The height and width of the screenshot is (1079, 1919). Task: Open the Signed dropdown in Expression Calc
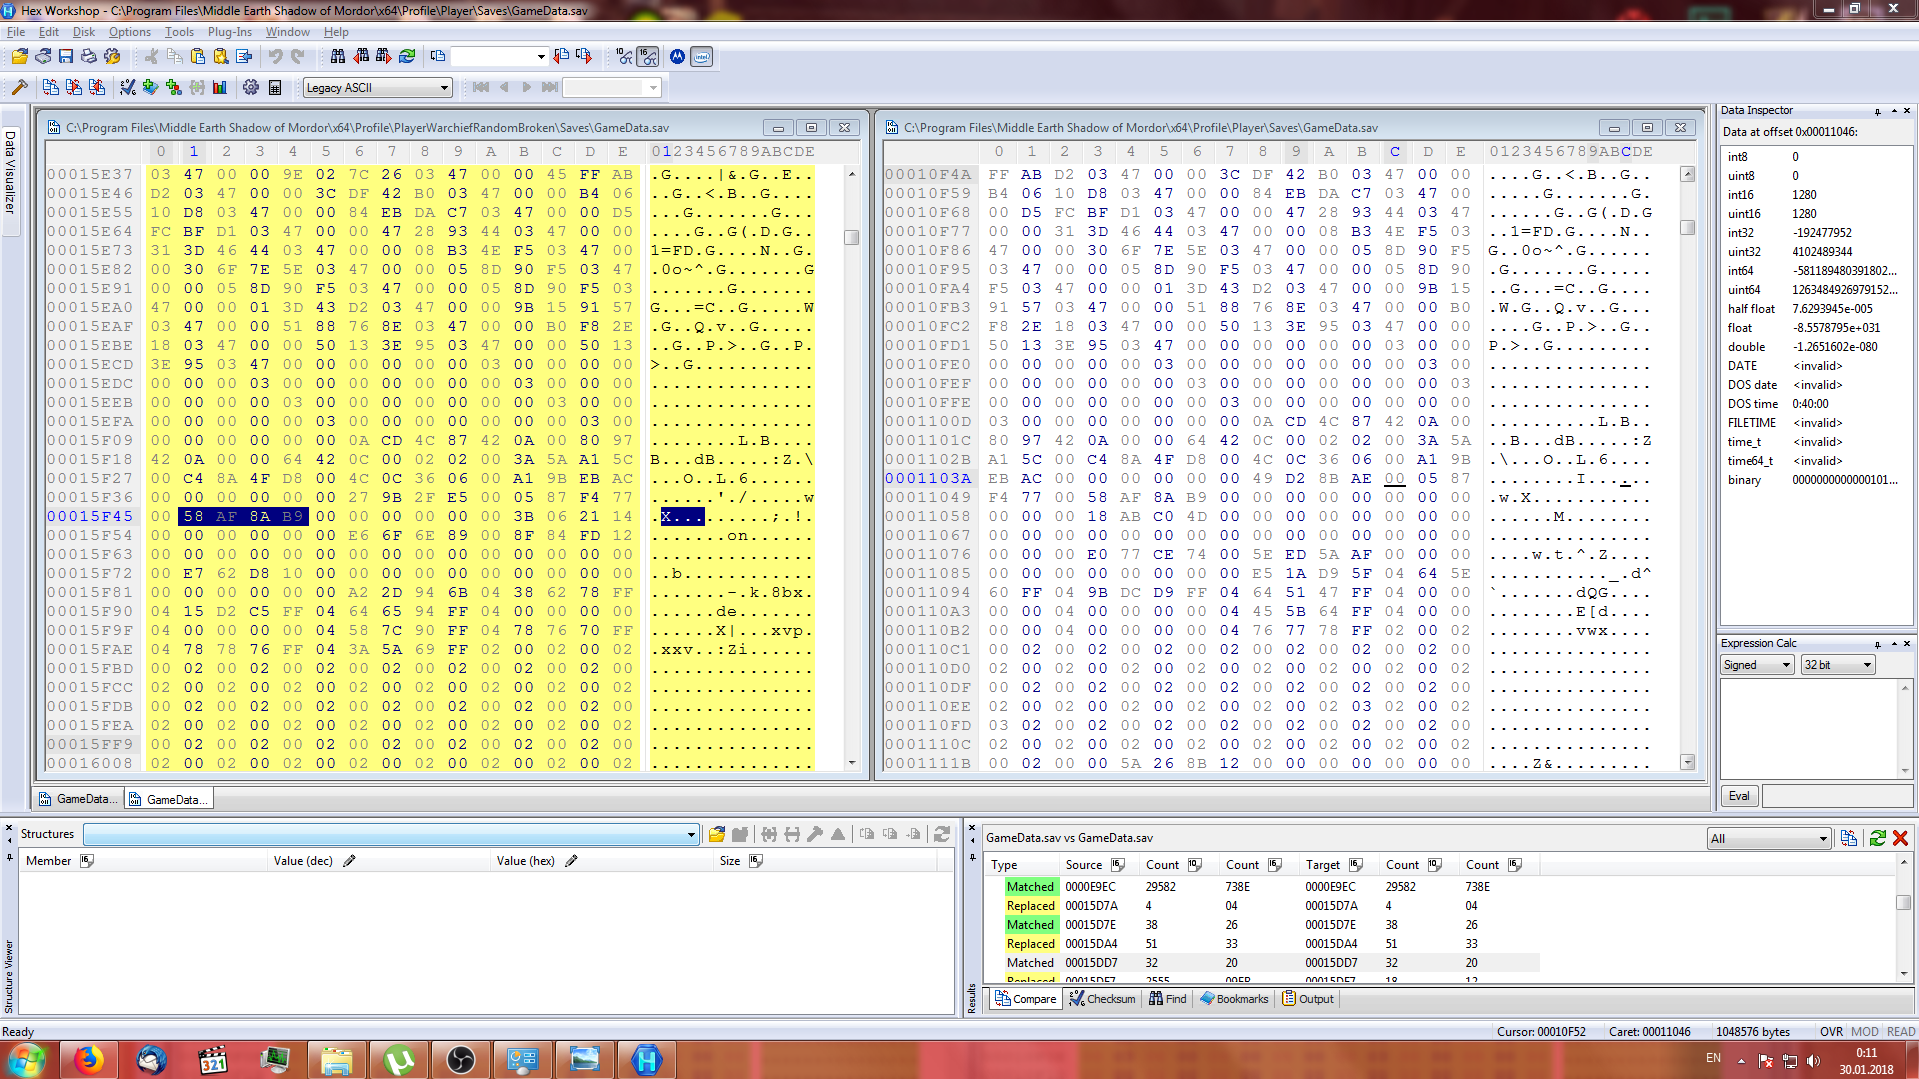click(x=1757, y=665)
